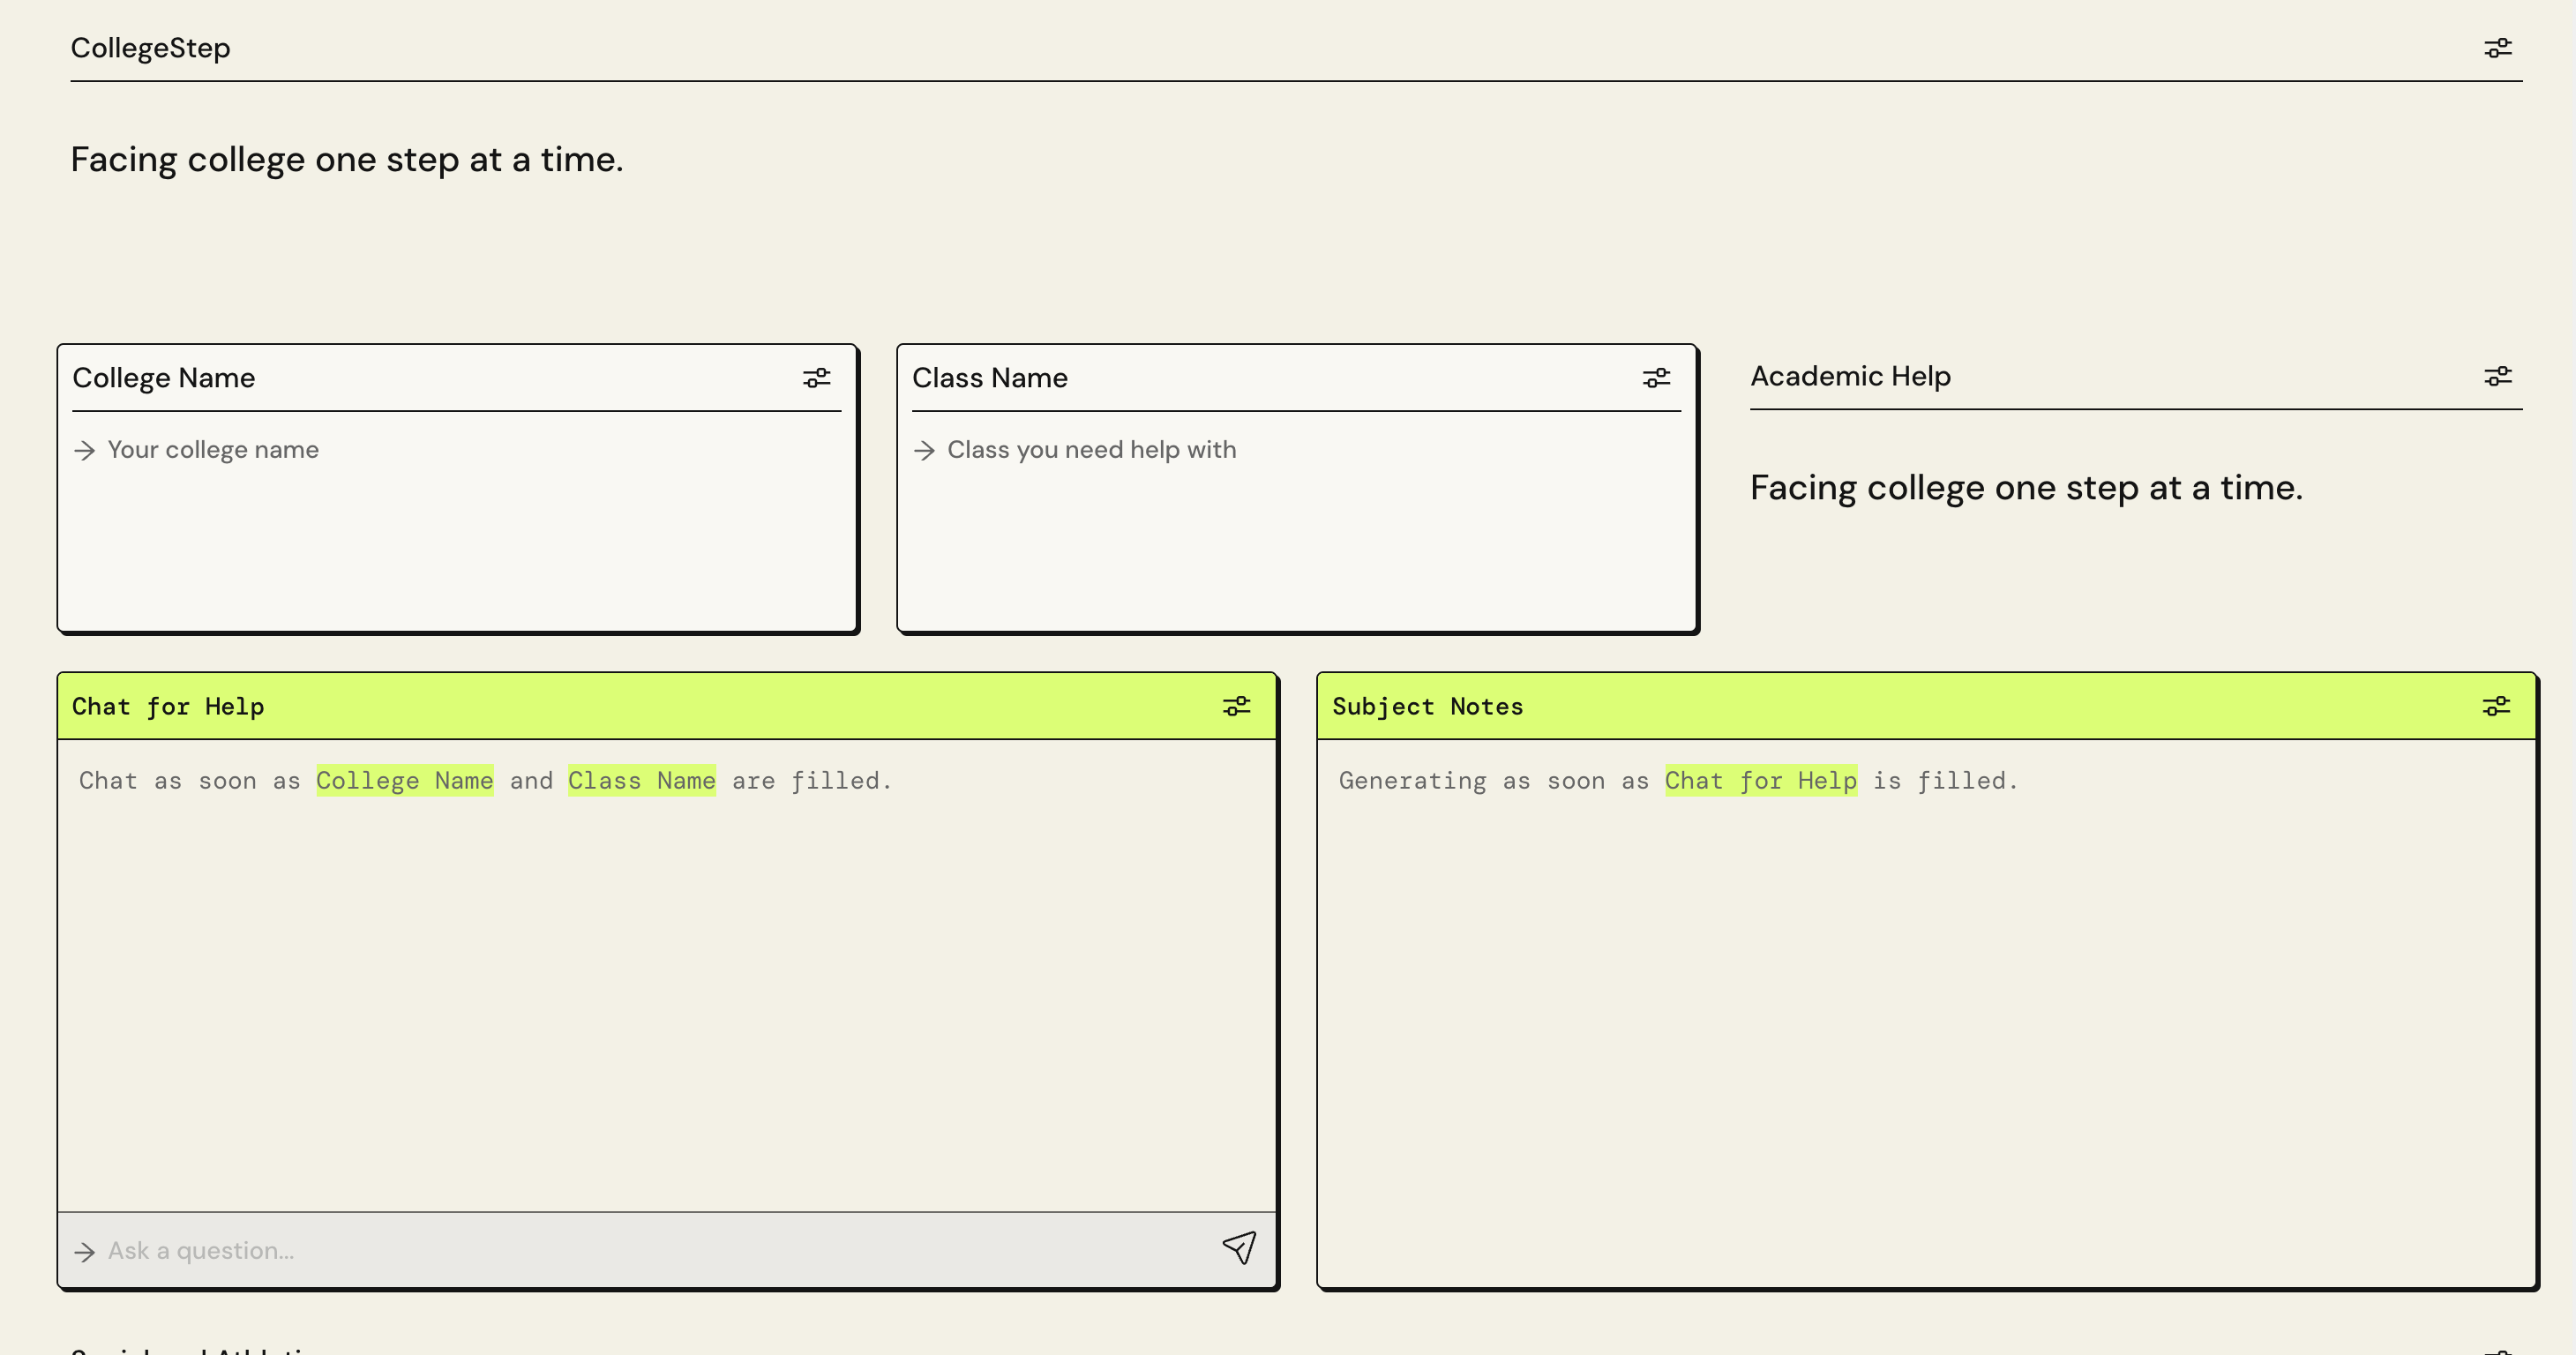Click the Academic Help section heading
This screenshot has width=2576, height=1355.
tap(1850, 376)
